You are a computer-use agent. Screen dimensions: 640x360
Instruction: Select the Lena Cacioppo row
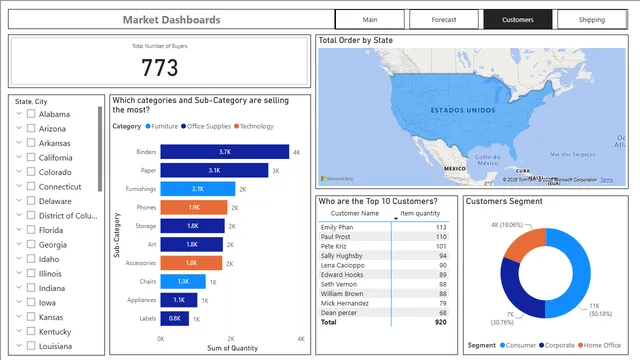click(384, 265)
